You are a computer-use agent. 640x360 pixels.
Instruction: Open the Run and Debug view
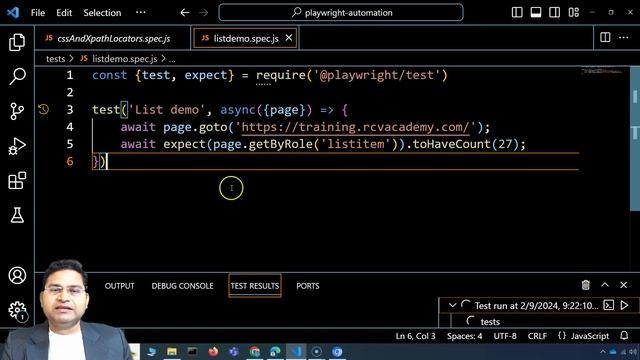[x=17, y=146]
